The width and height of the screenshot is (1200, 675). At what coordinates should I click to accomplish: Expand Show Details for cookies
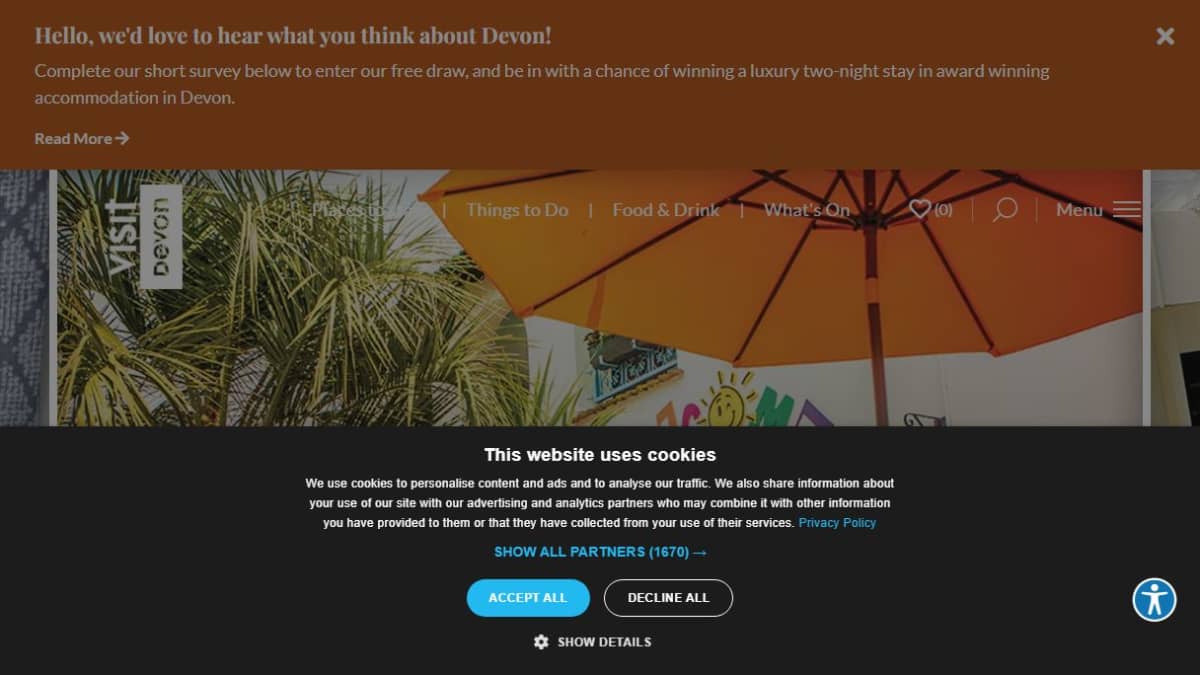point(604,642)
